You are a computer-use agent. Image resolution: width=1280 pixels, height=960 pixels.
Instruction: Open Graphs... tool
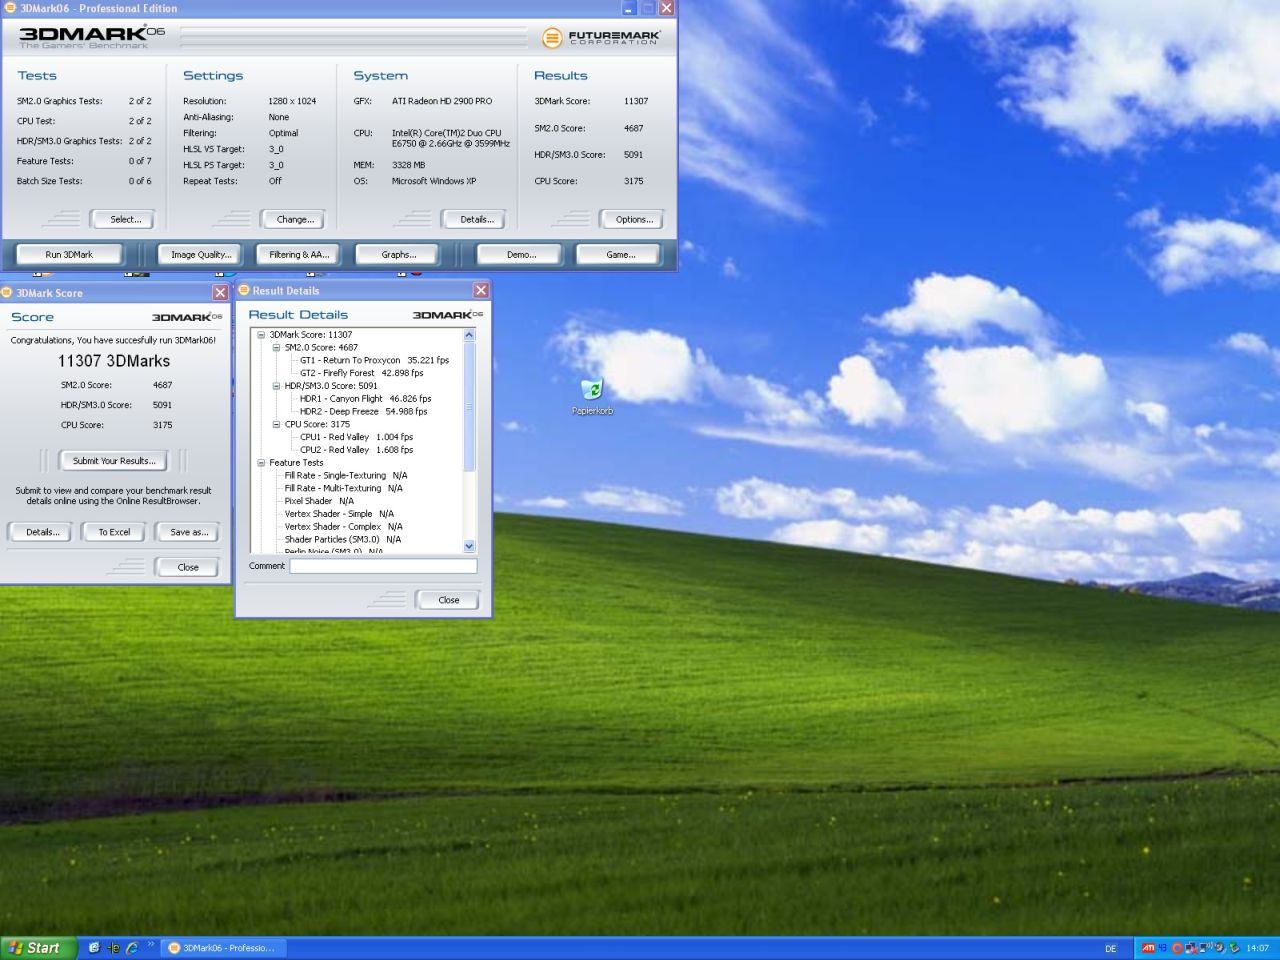398,254
